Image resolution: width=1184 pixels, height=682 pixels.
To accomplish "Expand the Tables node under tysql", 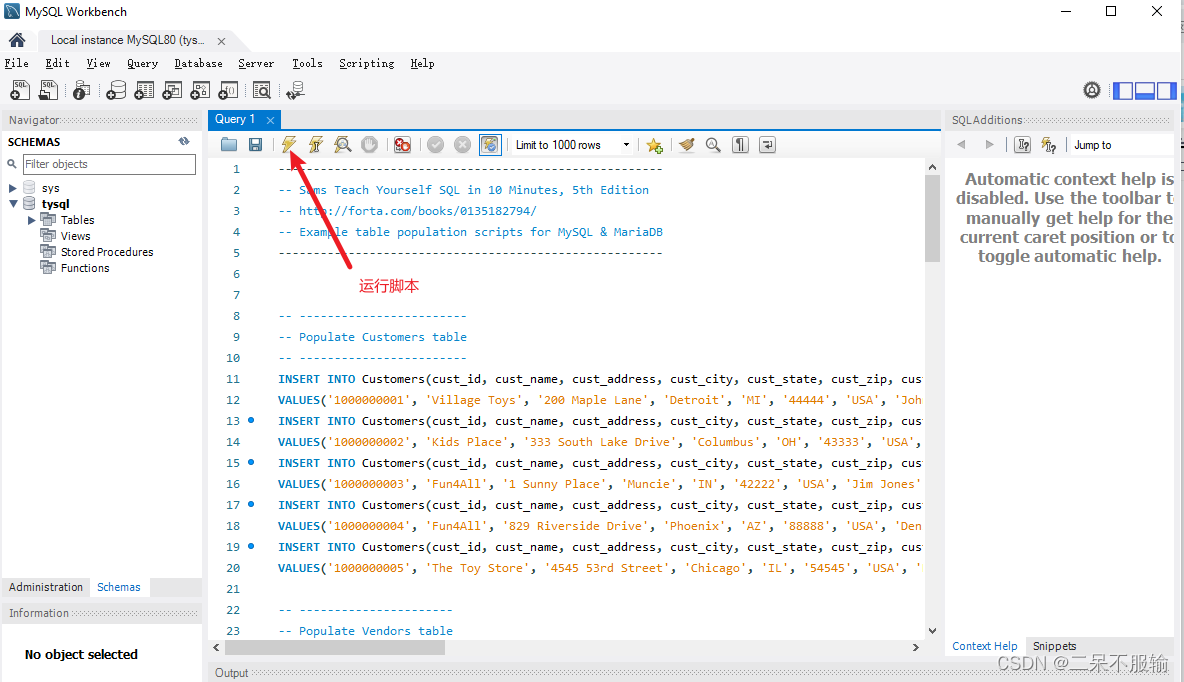I will (x=32, y=220).
